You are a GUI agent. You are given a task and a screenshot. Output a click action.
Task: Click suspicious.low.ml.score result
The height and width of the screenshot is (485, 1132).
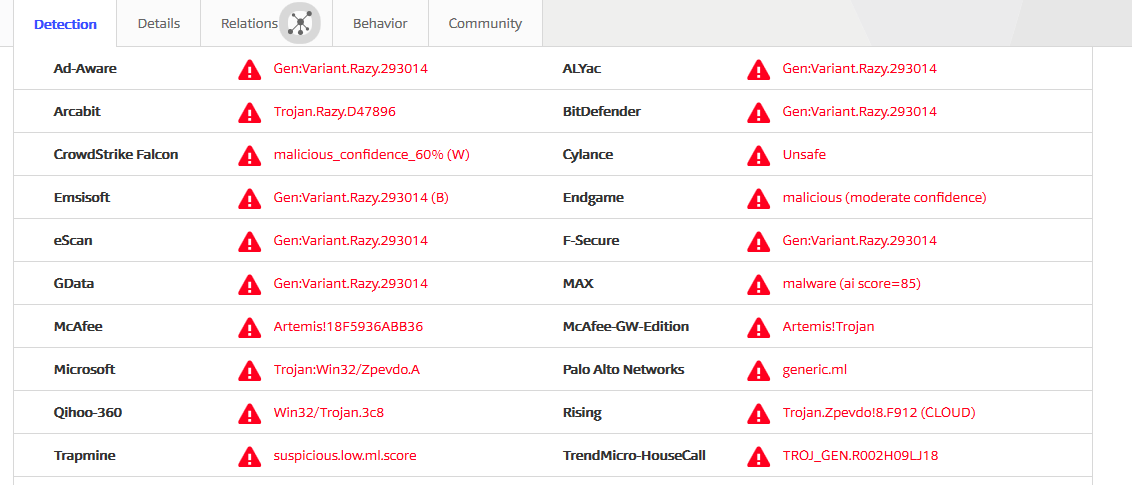345,455
